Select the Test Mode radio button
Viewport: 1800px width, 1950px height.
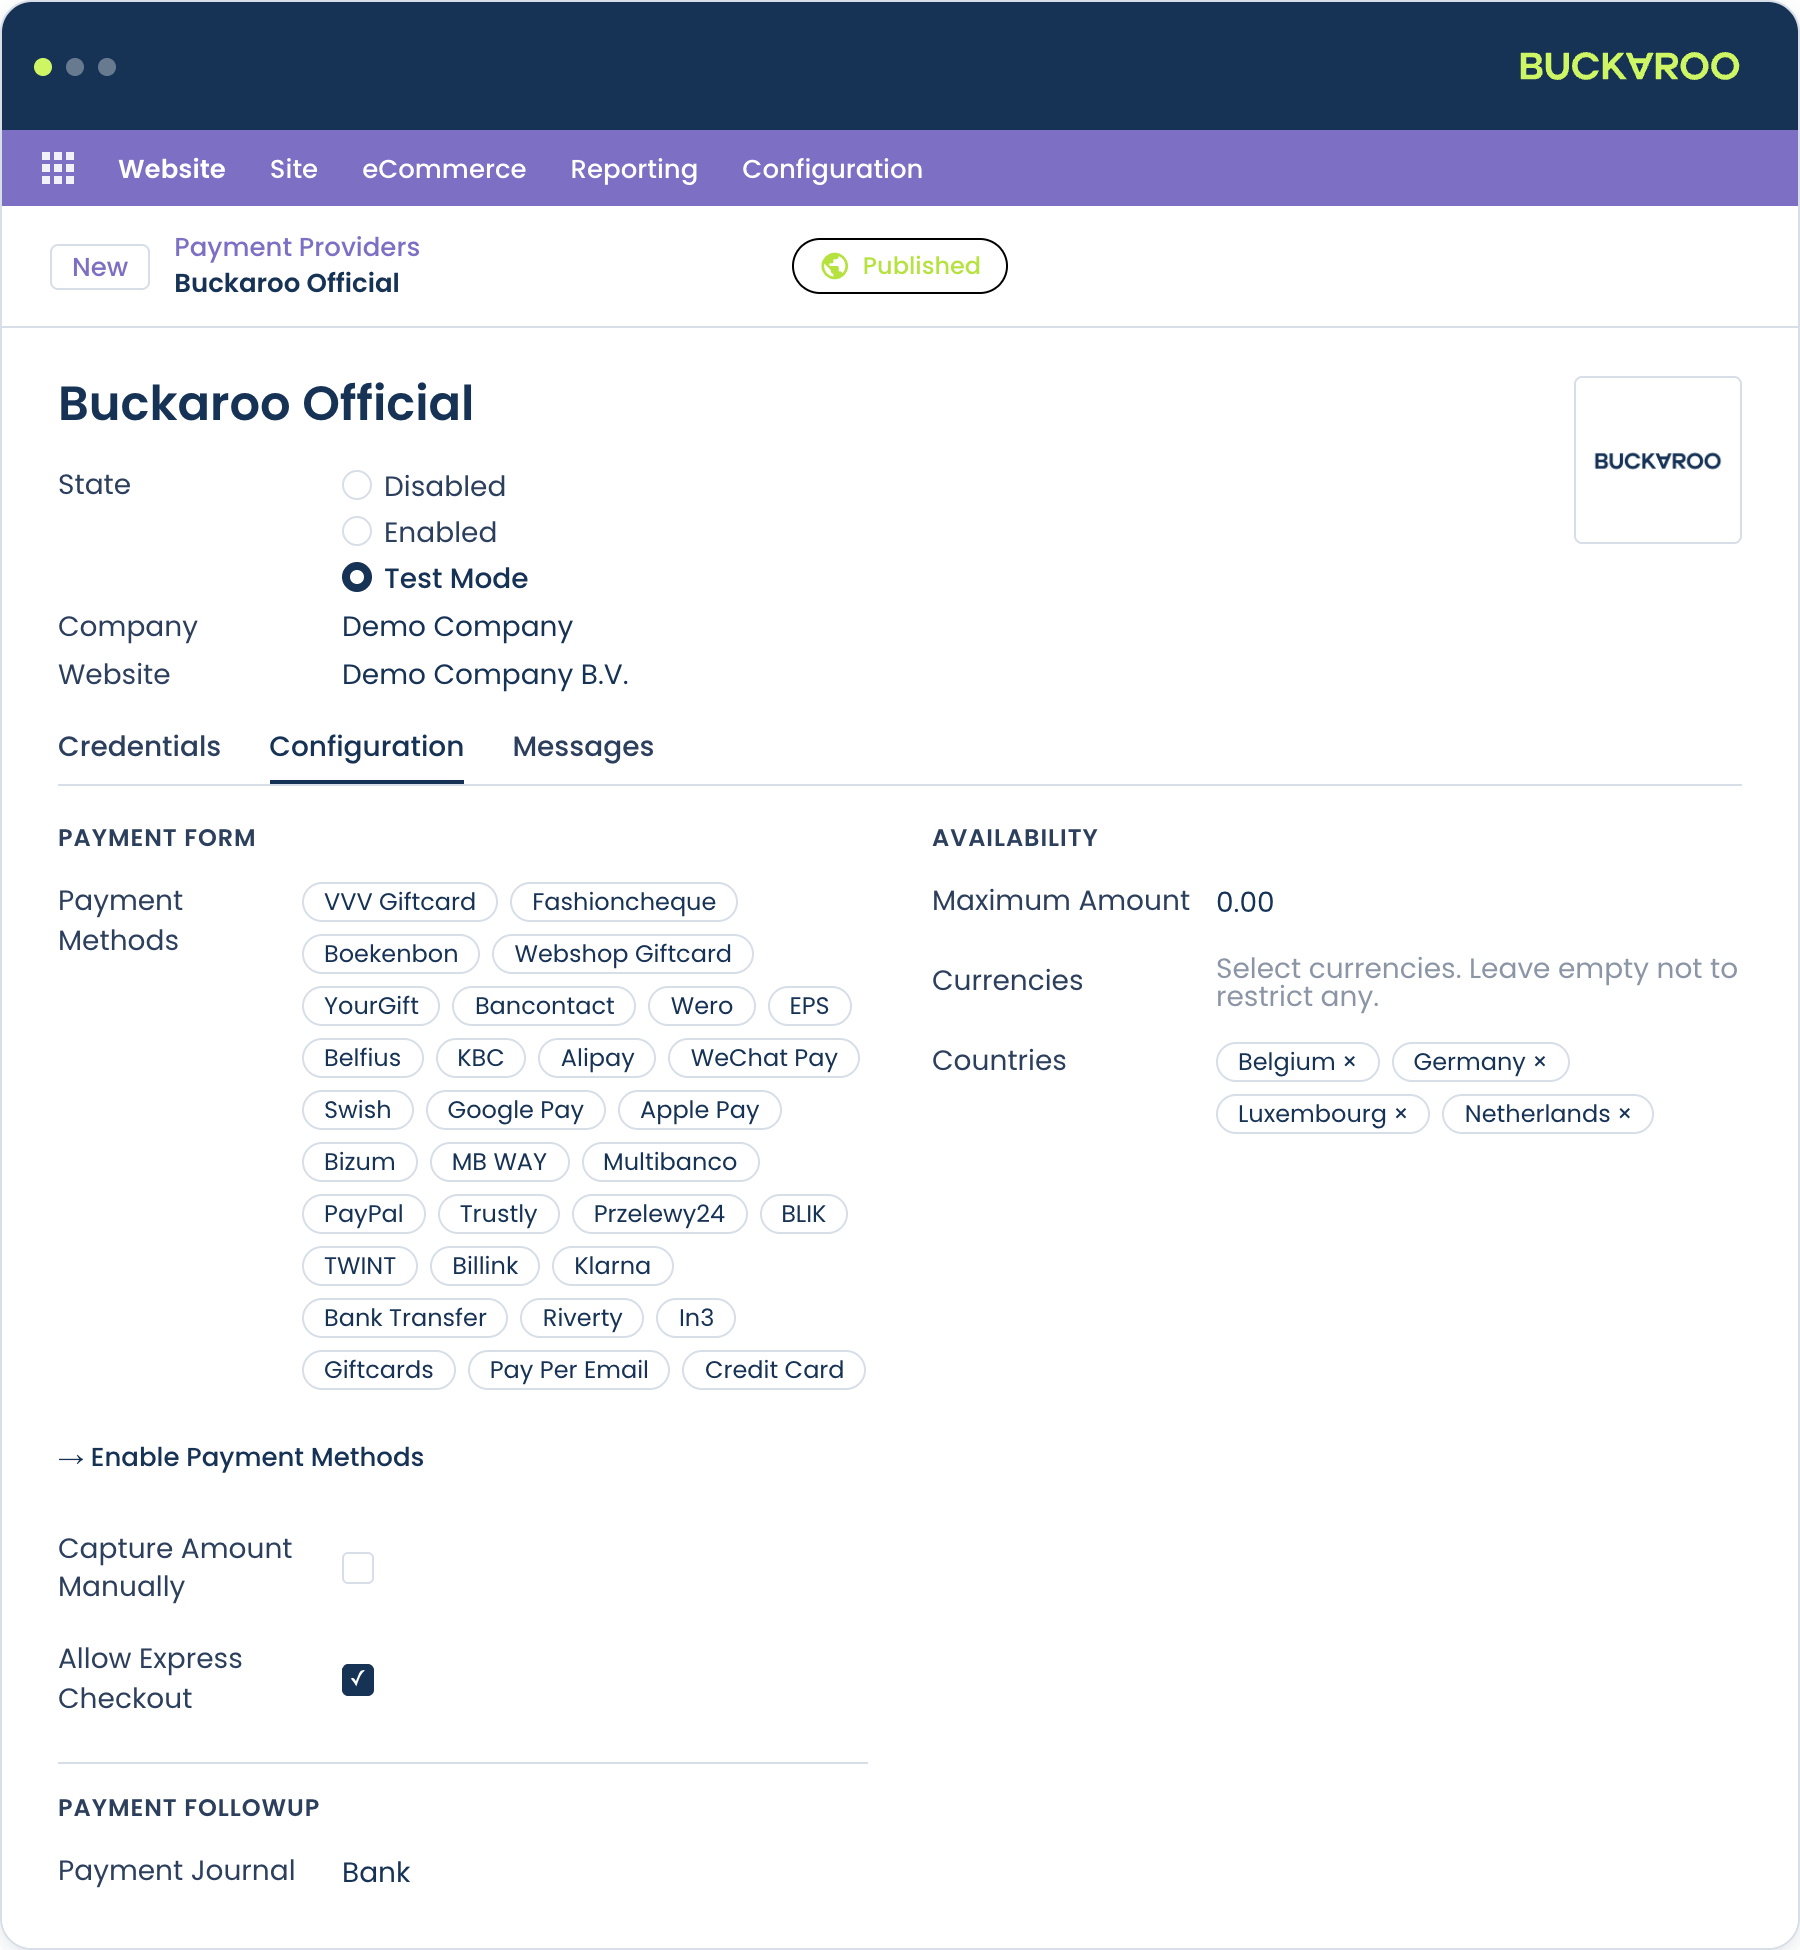coord(357,577)
